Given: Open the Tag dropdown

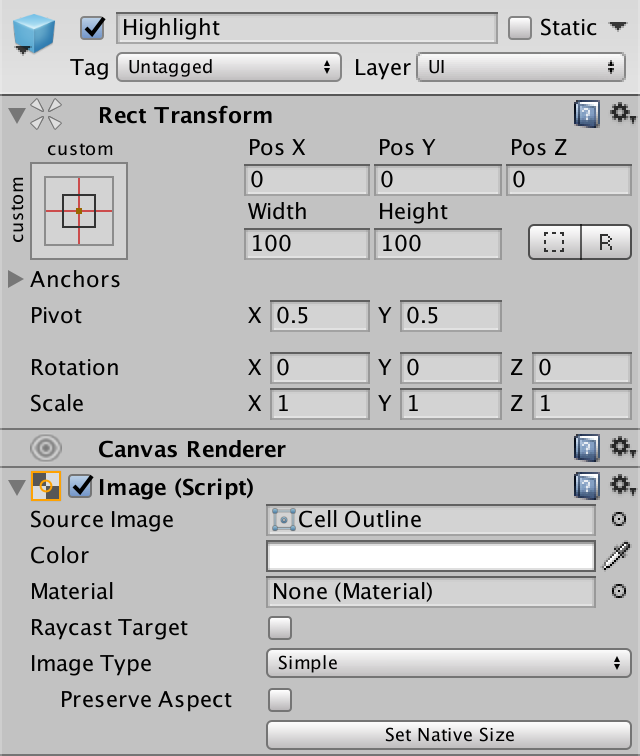Looking at the screenshot, I should (x=228, y=68).
